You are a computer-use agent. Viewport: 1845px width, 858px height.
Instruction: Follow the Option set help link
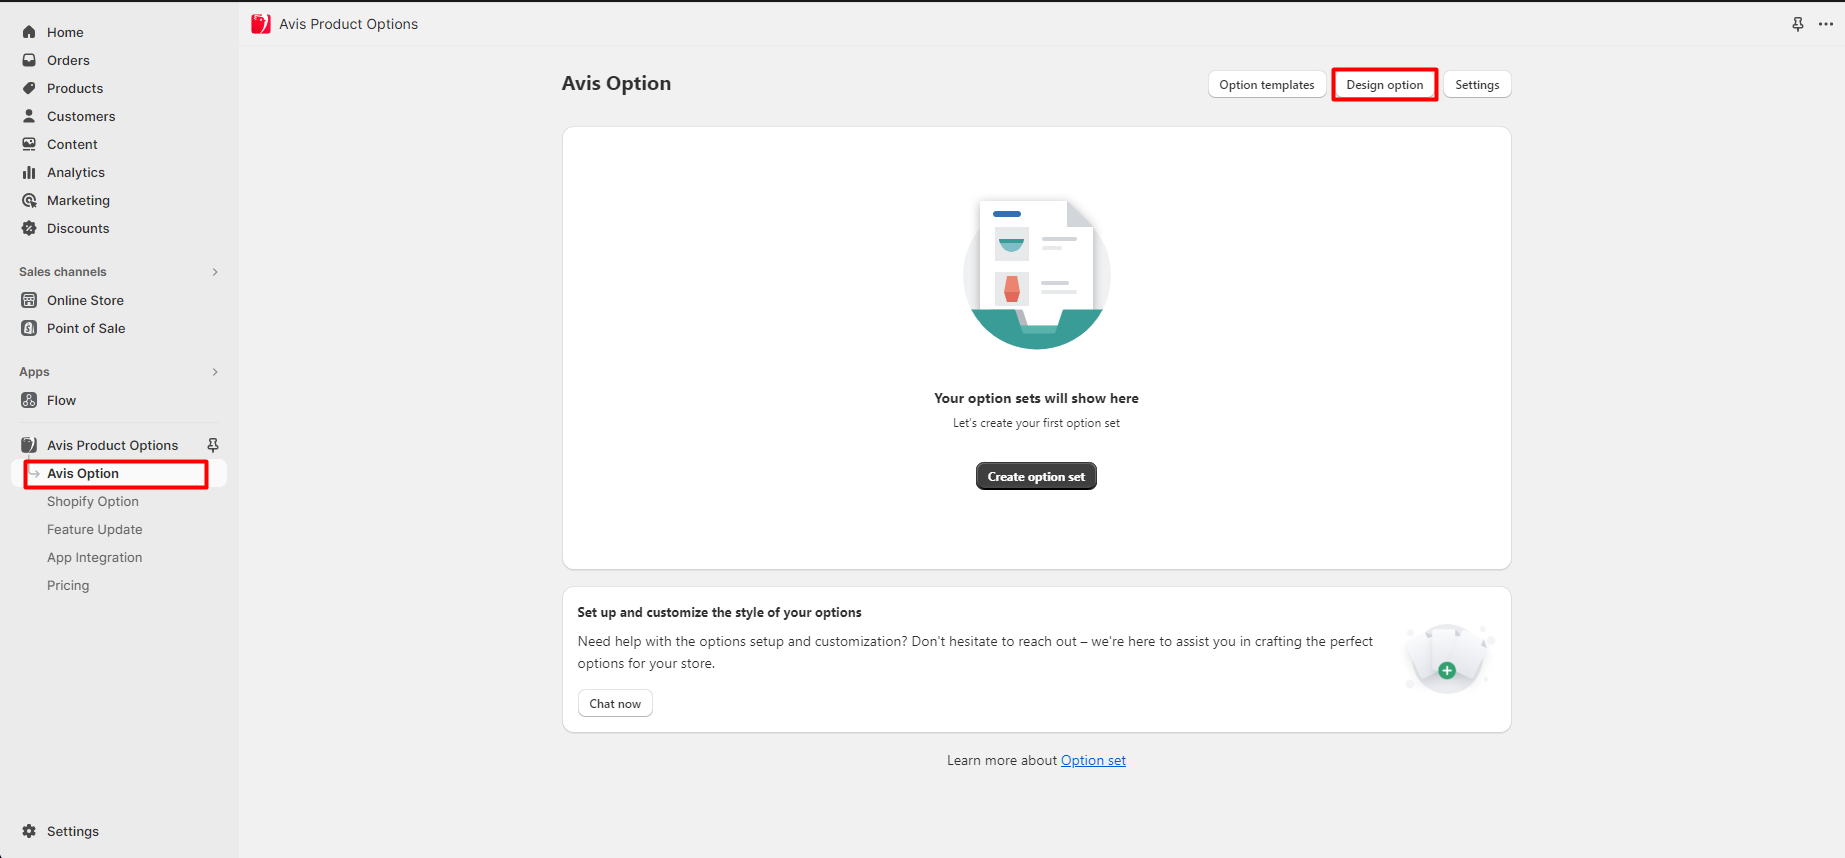[x=1093, y=761]
